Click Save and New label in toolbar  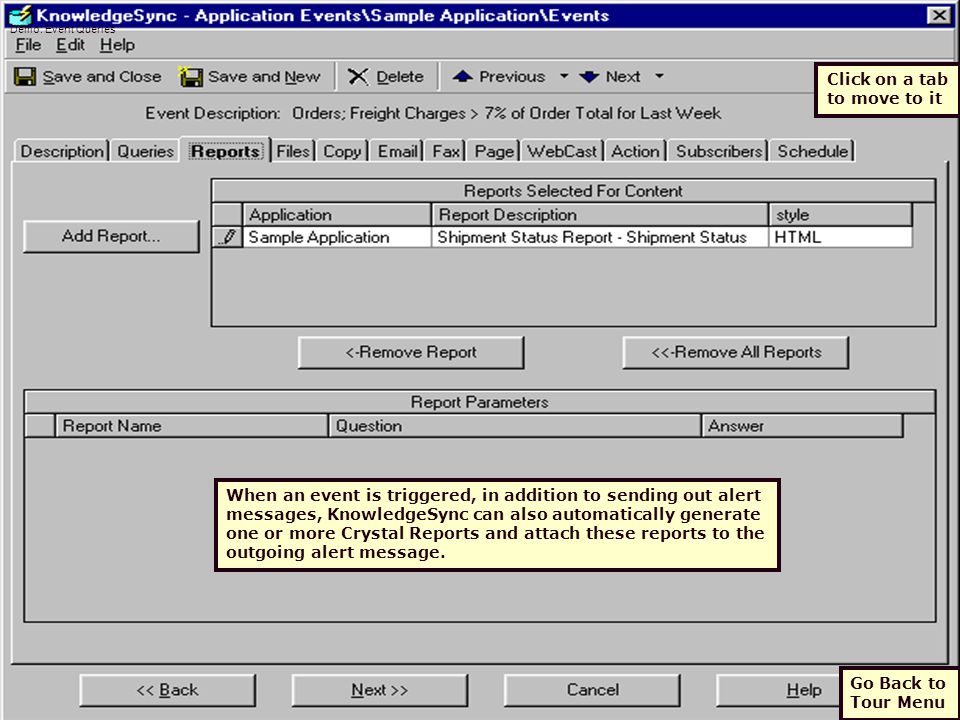click(x=264, y=77)
